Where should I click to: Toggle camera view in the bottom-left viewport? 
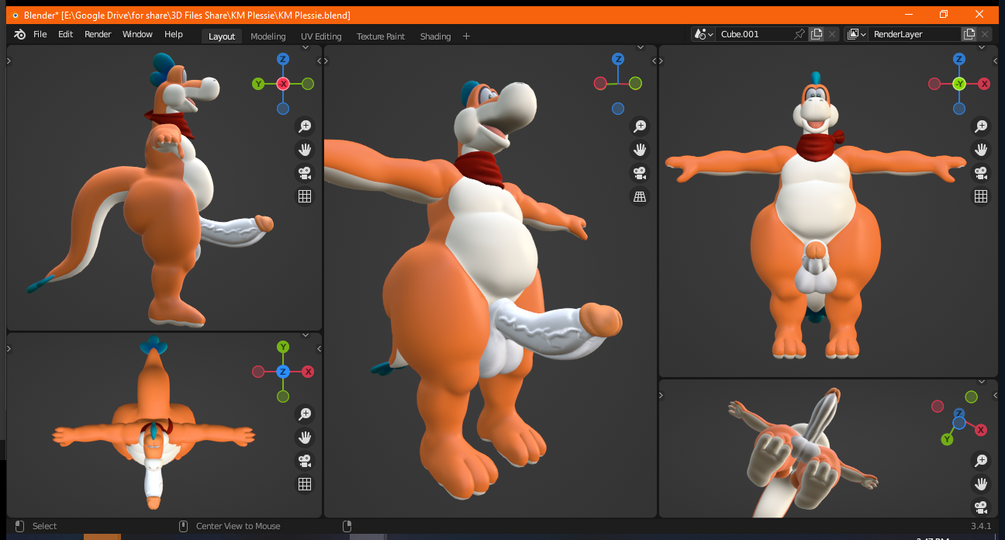(304, 461)
